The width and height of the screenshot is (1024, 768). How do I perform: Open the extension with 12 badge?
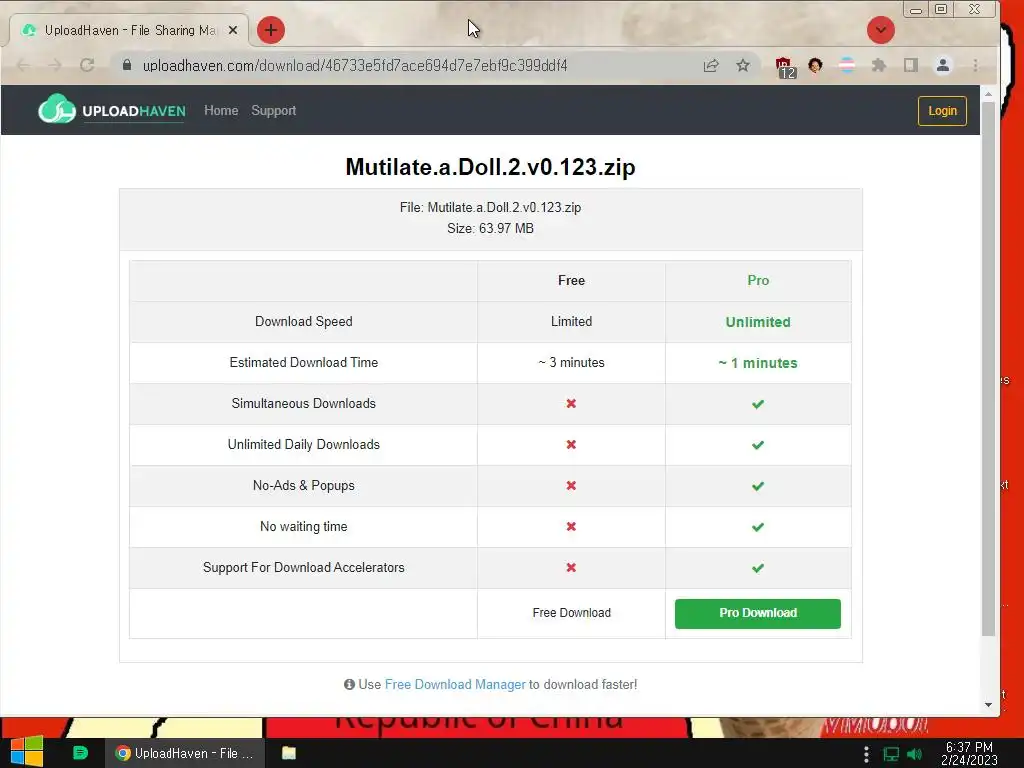(x=785, y=67)
